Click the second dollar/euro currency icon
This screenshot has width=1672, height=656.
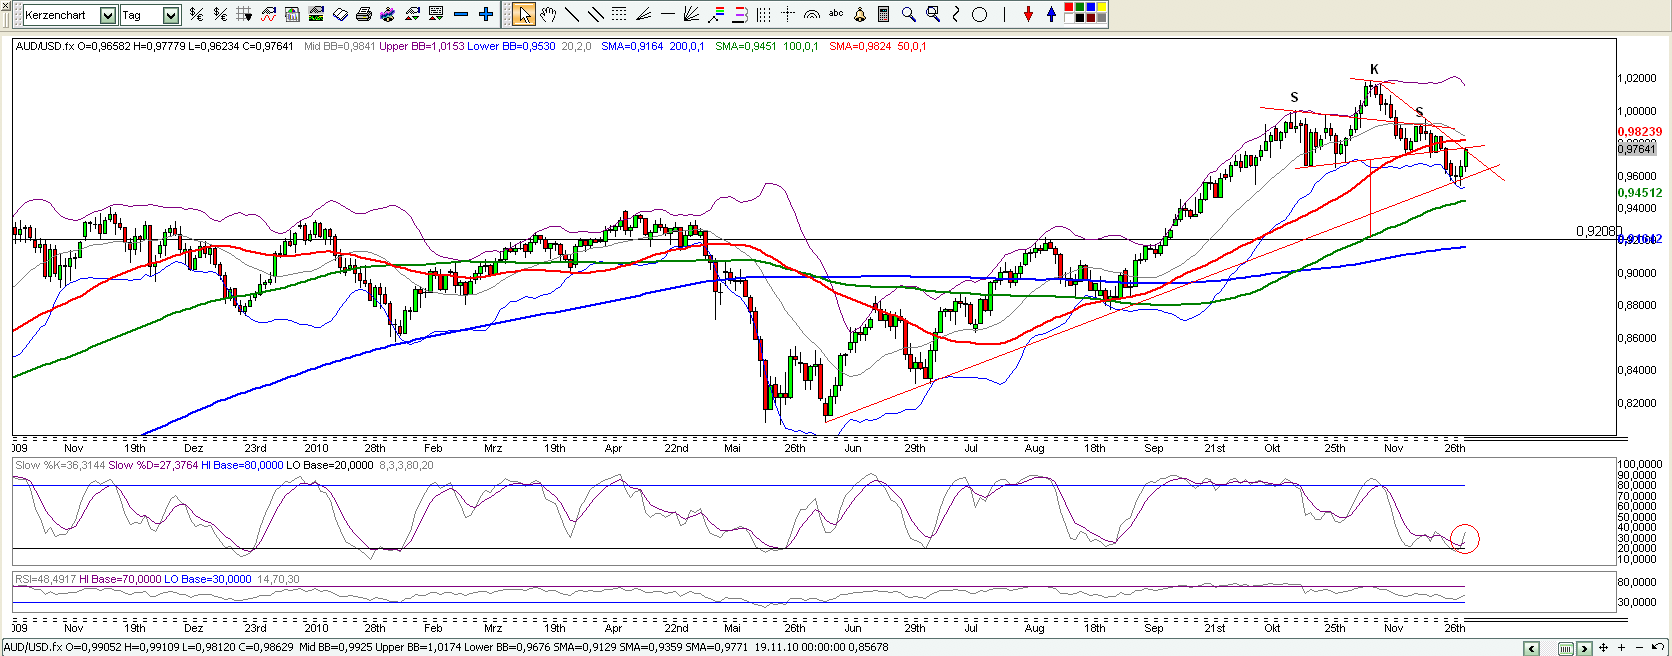tap(220, 14)
